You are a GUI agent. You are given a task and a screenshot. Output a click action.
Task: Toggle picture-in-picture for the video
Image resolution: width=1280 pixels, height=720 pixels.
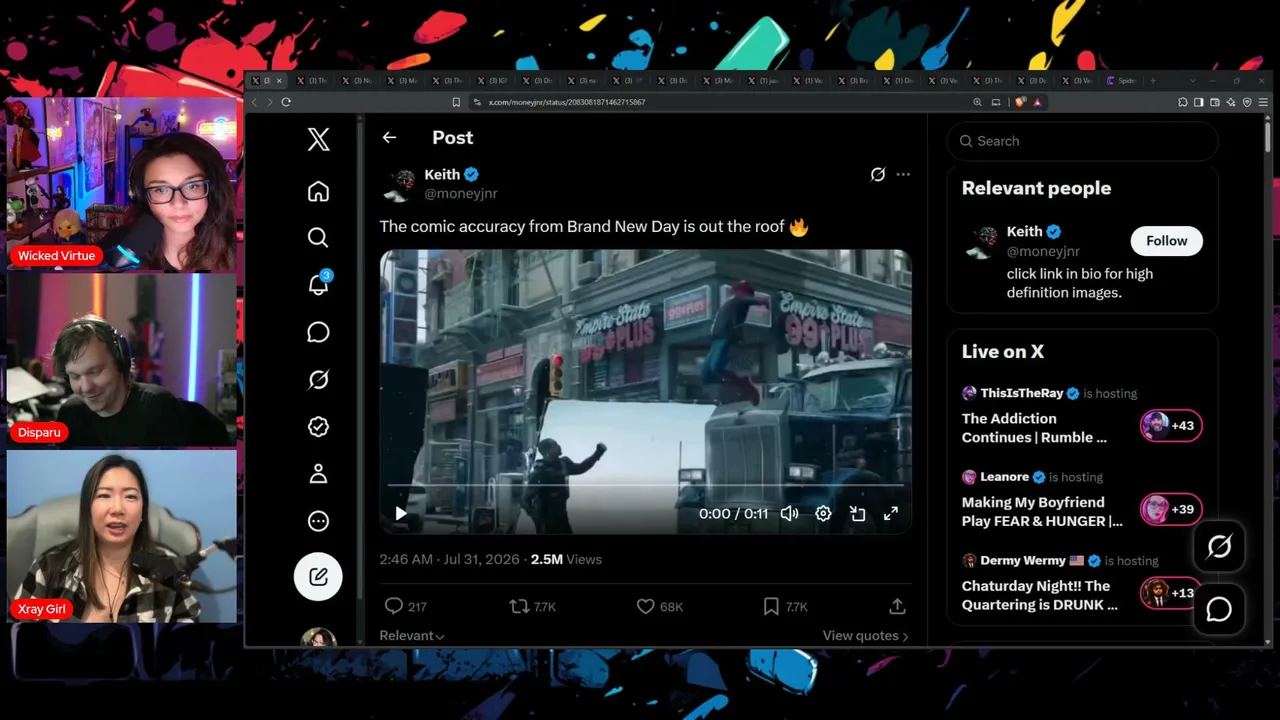857,513
